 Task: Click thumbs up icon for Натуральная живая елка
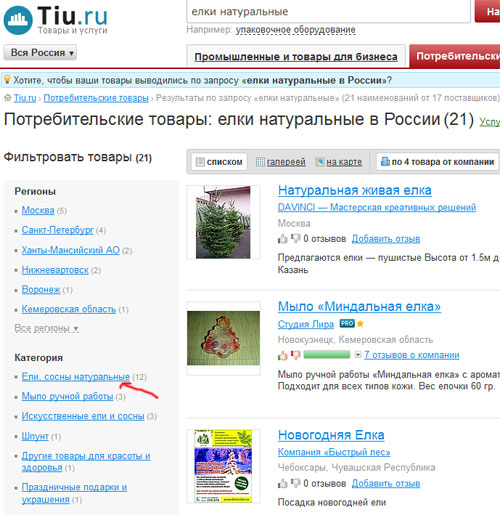pyautogui.click(x=283, y=239)
